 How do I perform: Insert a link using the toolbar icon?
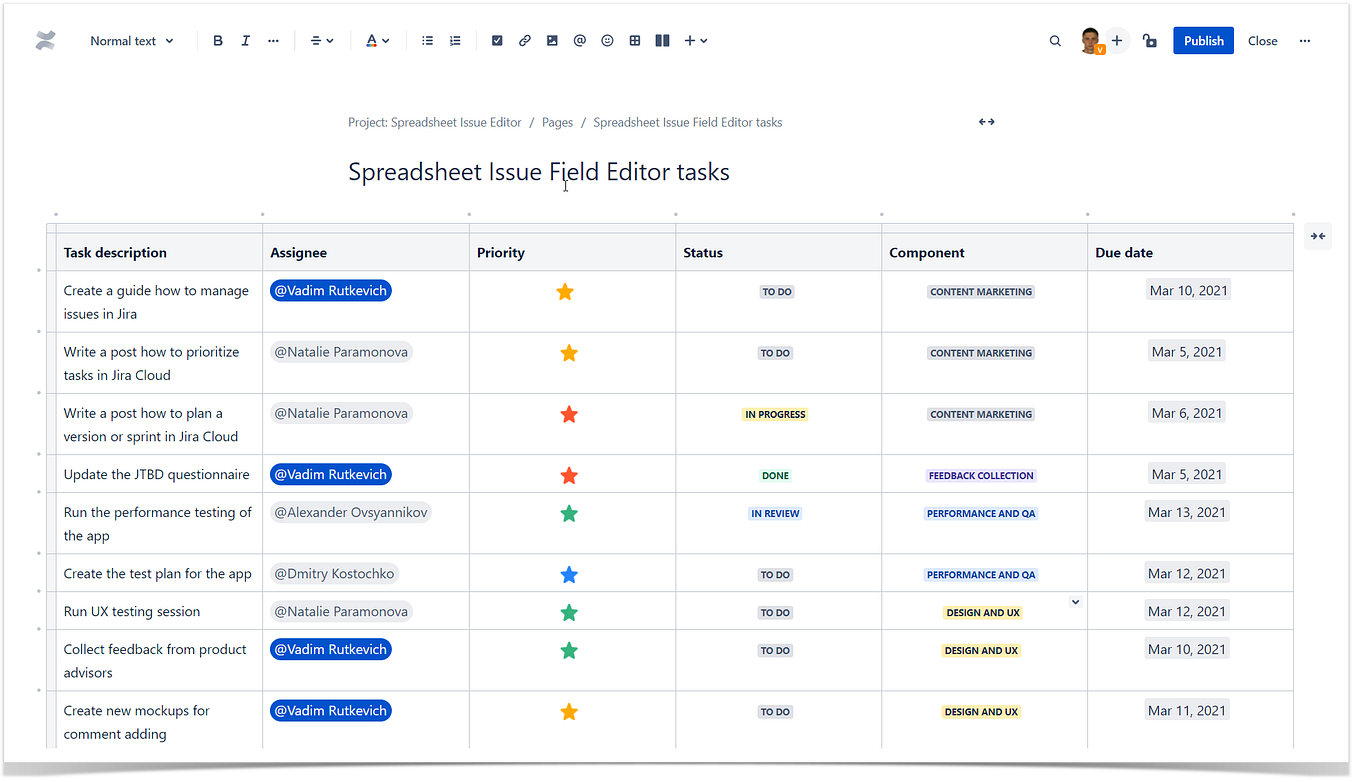pos(524,40)
